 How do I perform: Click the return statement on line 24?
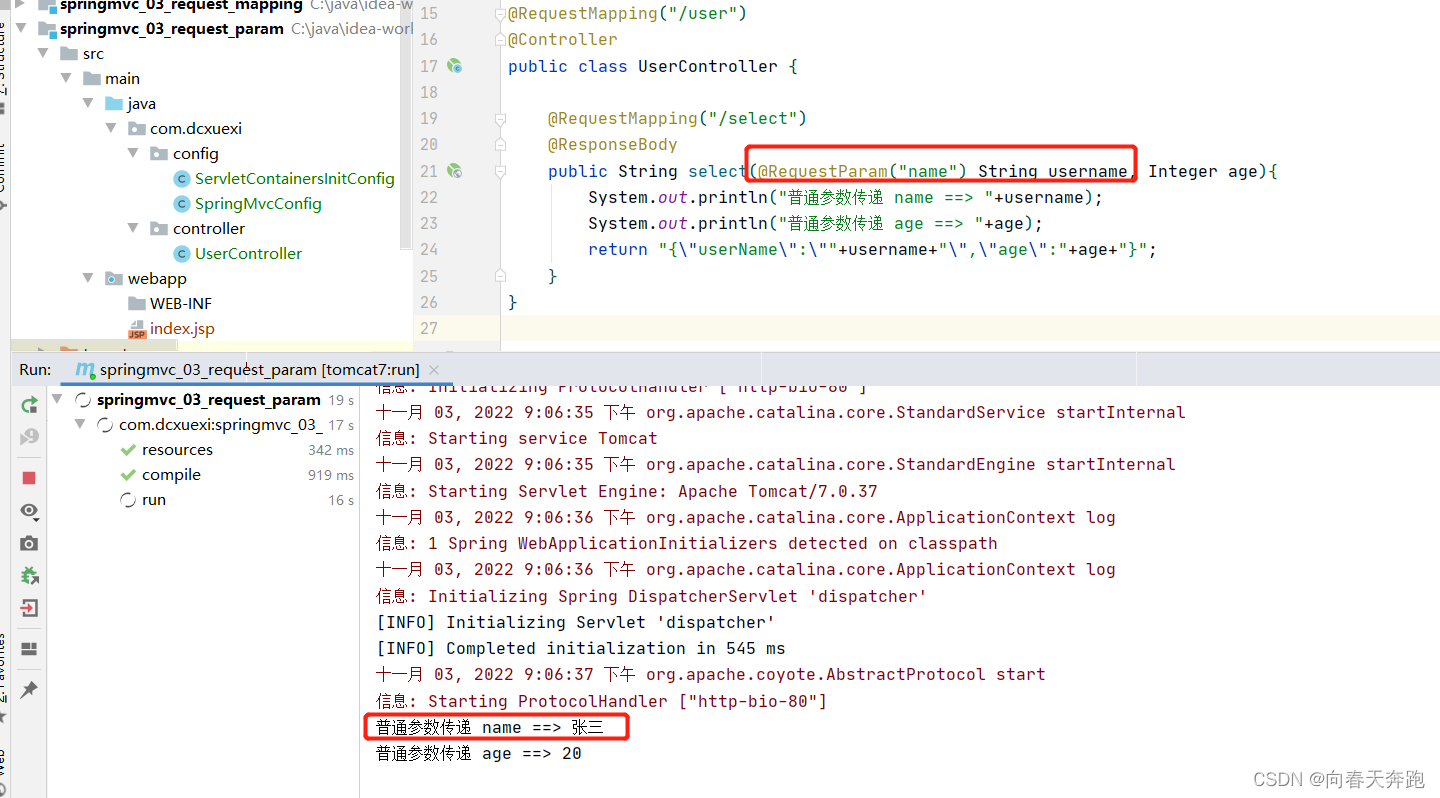tap(872, 250)
